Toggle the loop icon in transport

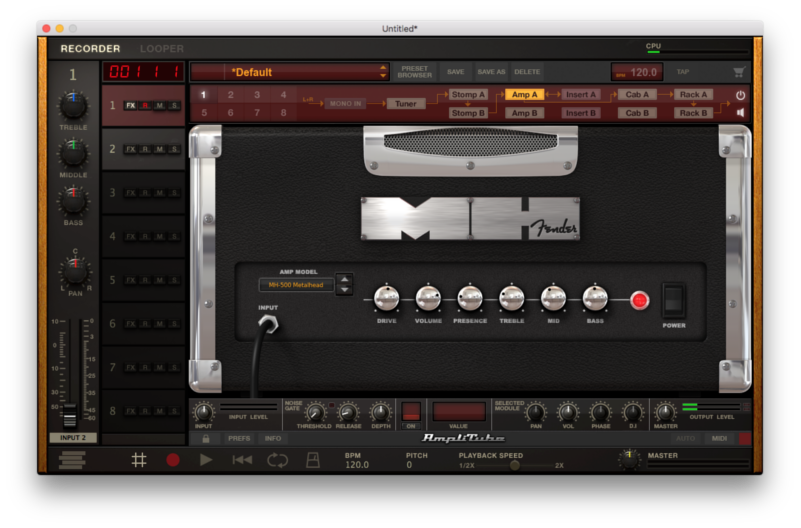point(277,460)
